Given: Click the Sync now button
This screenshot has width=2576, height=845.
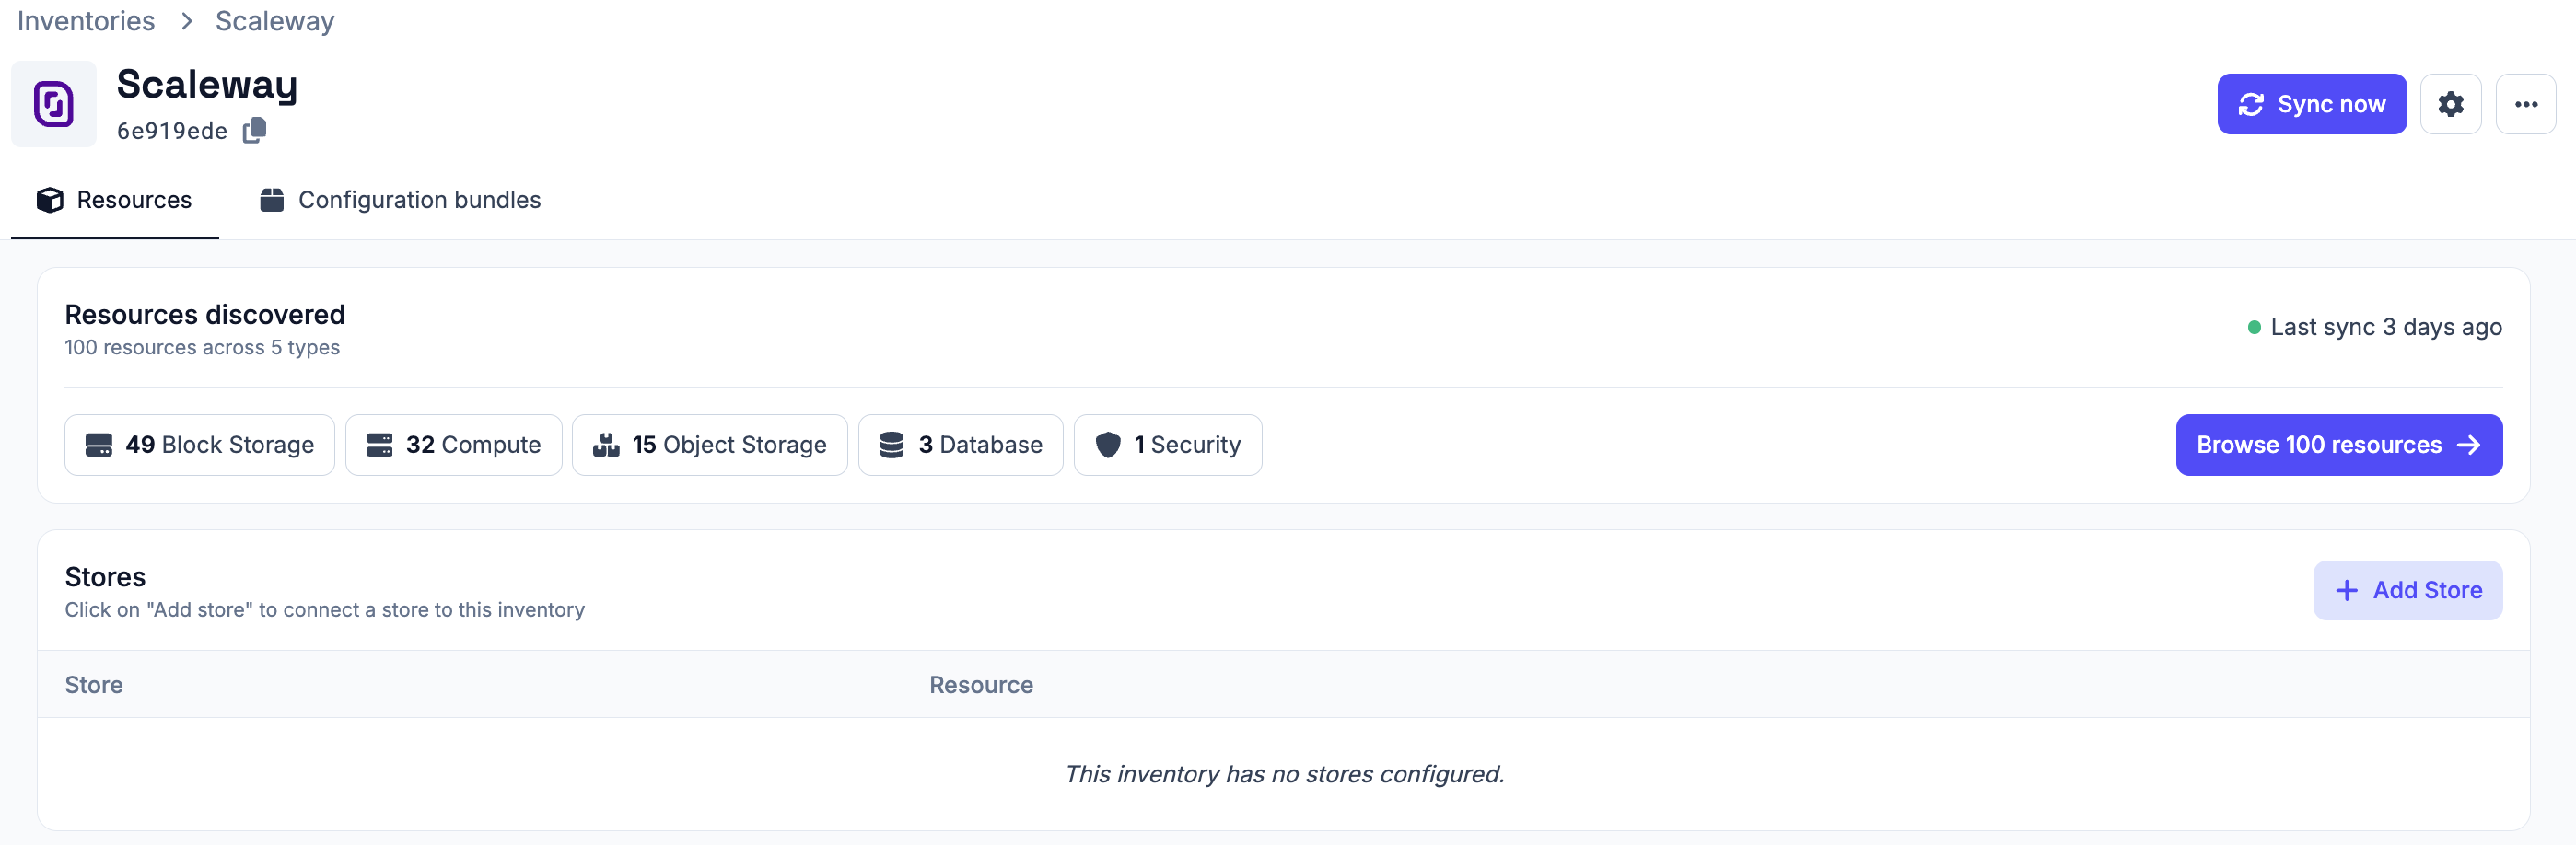Looking at the screenshot, I should pos(2311,104).
